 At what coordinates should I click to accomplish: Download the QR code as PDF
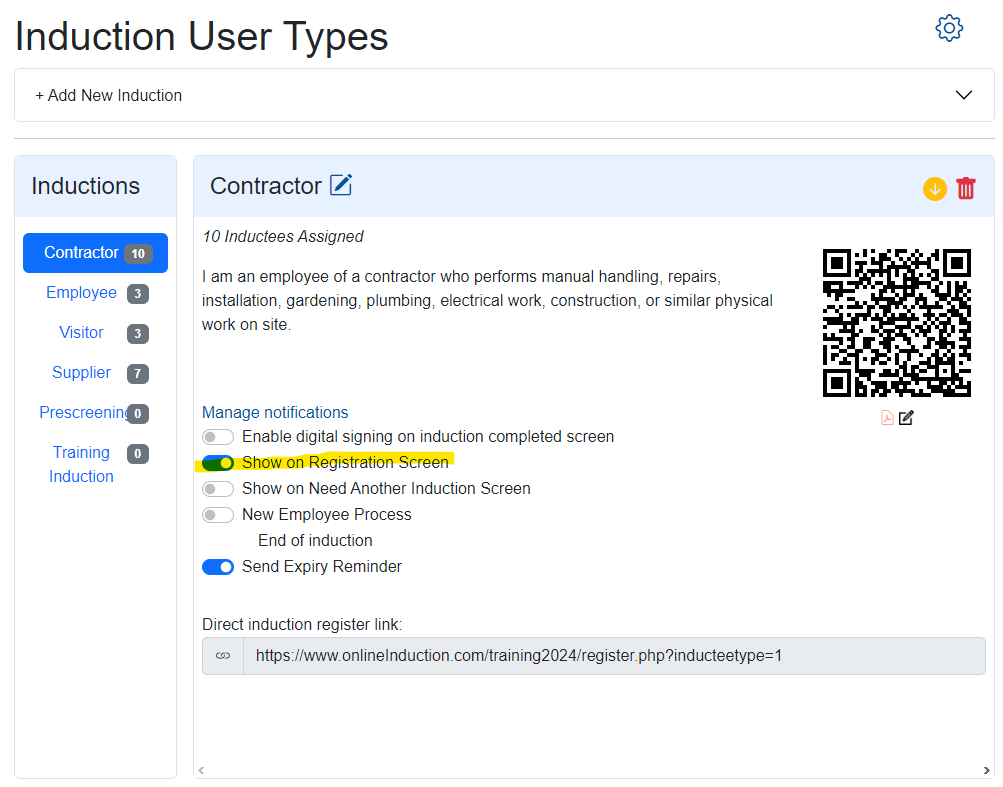pyautogui.click(x=887, y=418)
